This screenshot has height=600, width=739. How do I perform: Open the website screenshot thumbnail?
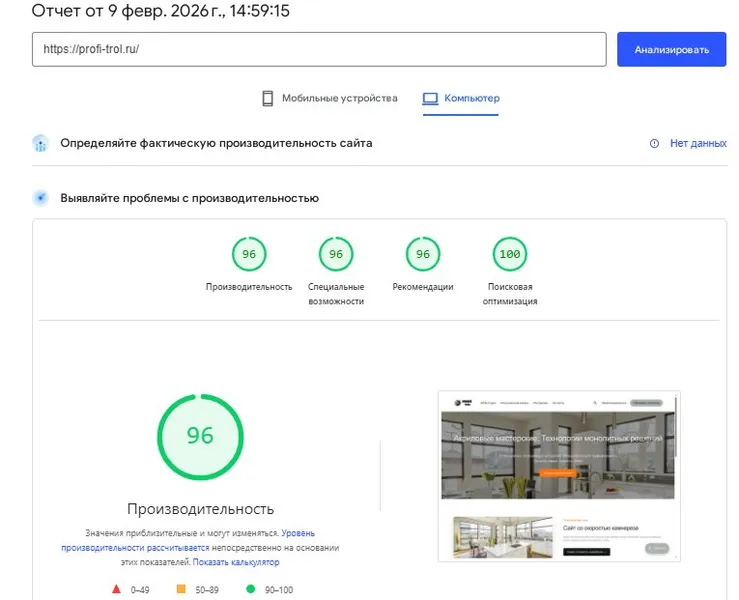(559, 476)
